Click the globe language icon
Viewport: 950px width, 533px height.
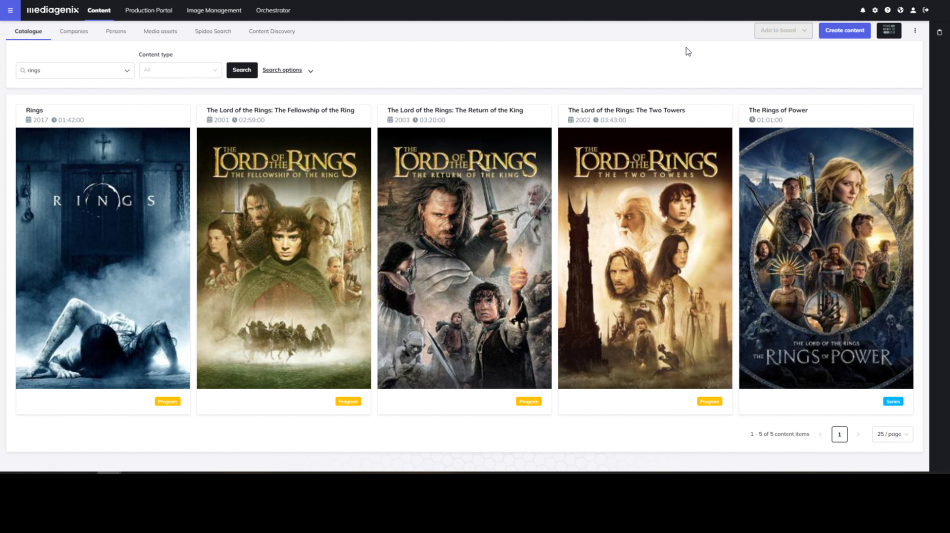[x=900, y=10]
